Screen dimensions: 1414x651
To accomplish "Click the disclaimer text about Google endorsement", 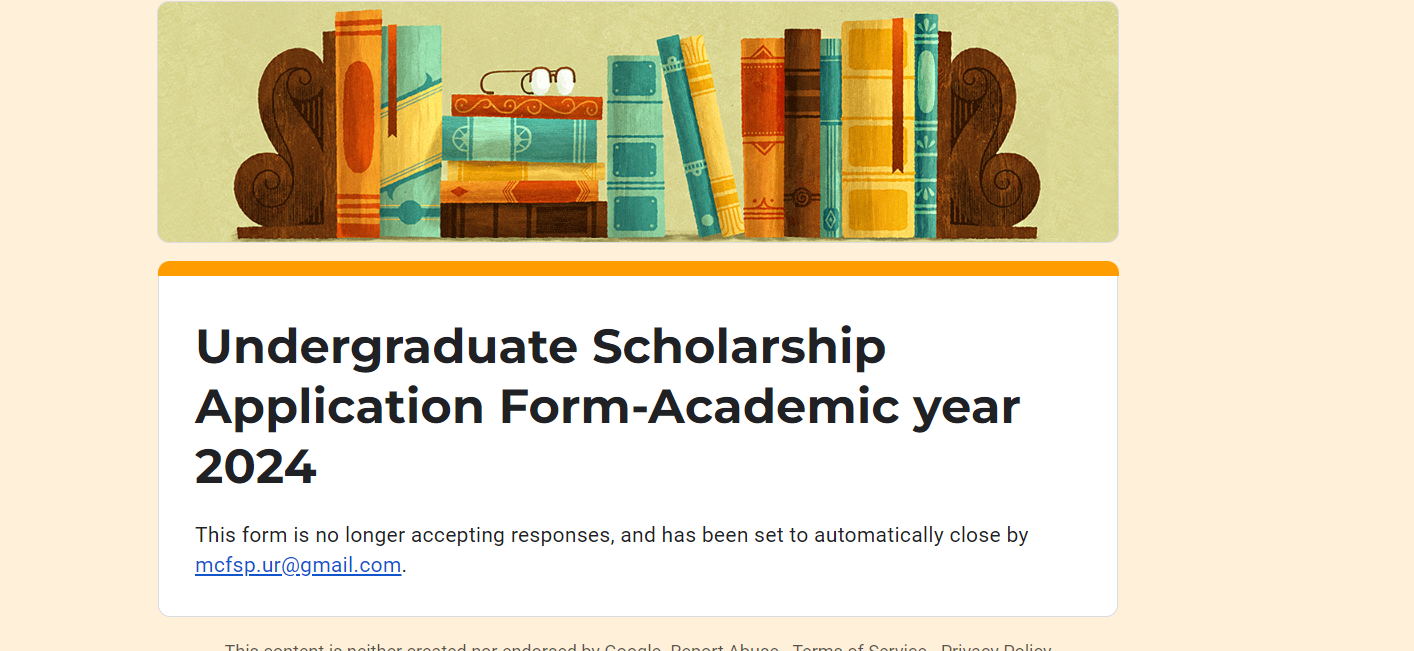I will click(443, 647).
